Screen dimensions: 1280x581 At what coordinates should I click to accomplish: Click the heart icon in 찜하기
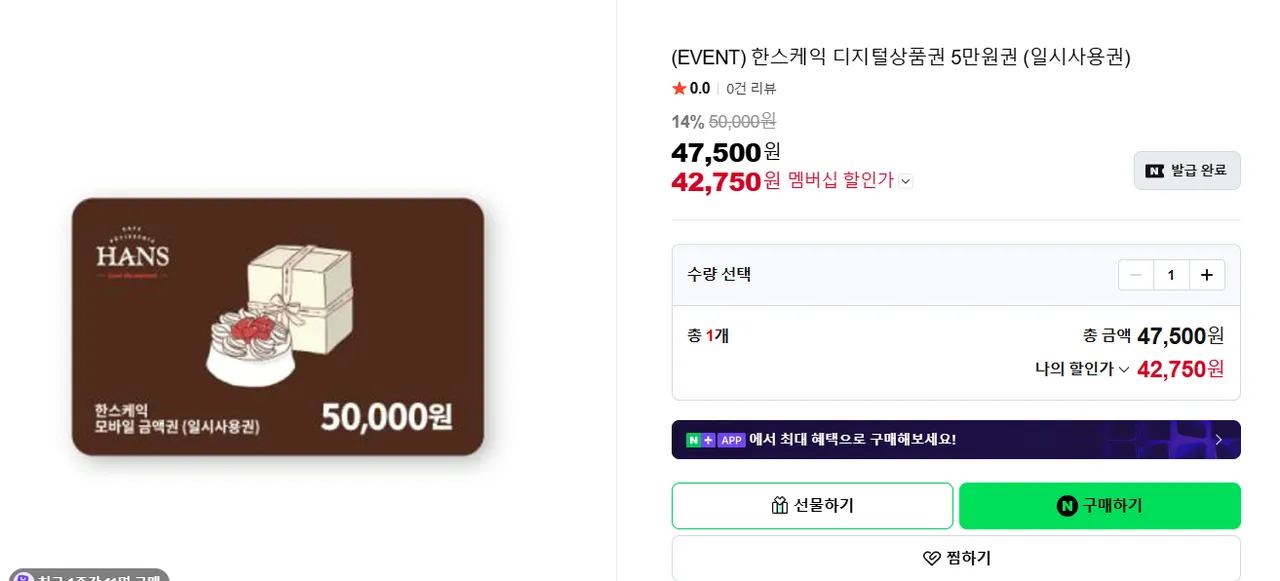(931, 558)
